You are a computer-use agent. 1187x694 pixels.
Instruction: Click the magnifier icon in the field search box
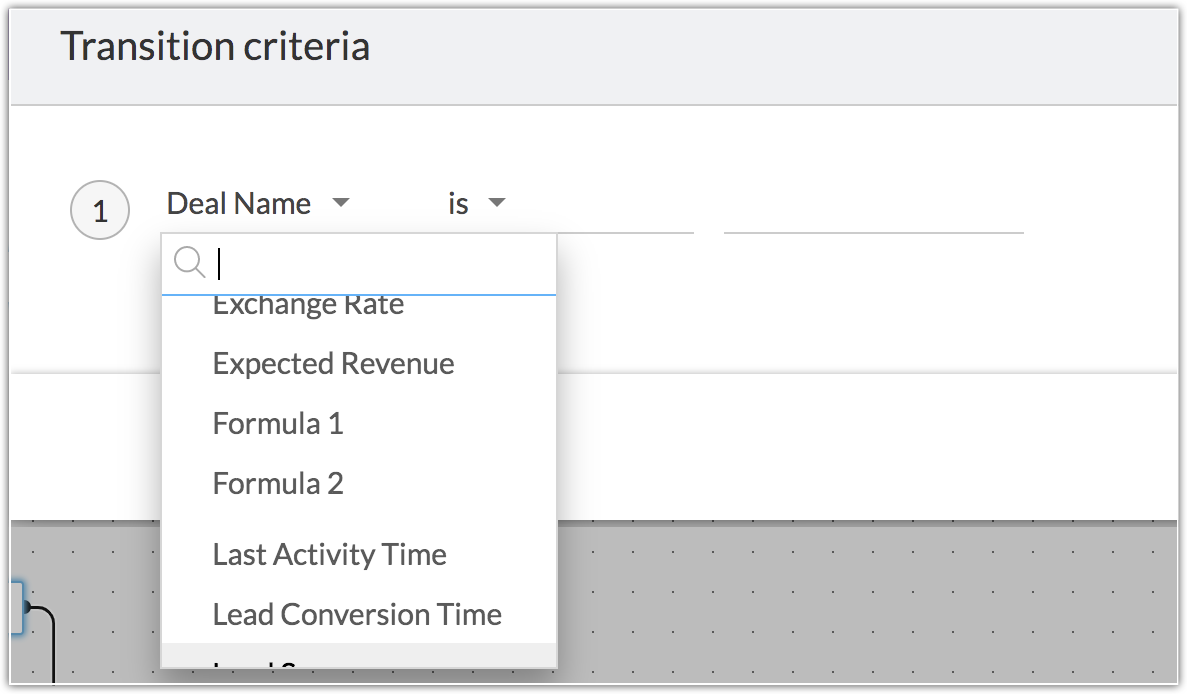coord(189,263)
